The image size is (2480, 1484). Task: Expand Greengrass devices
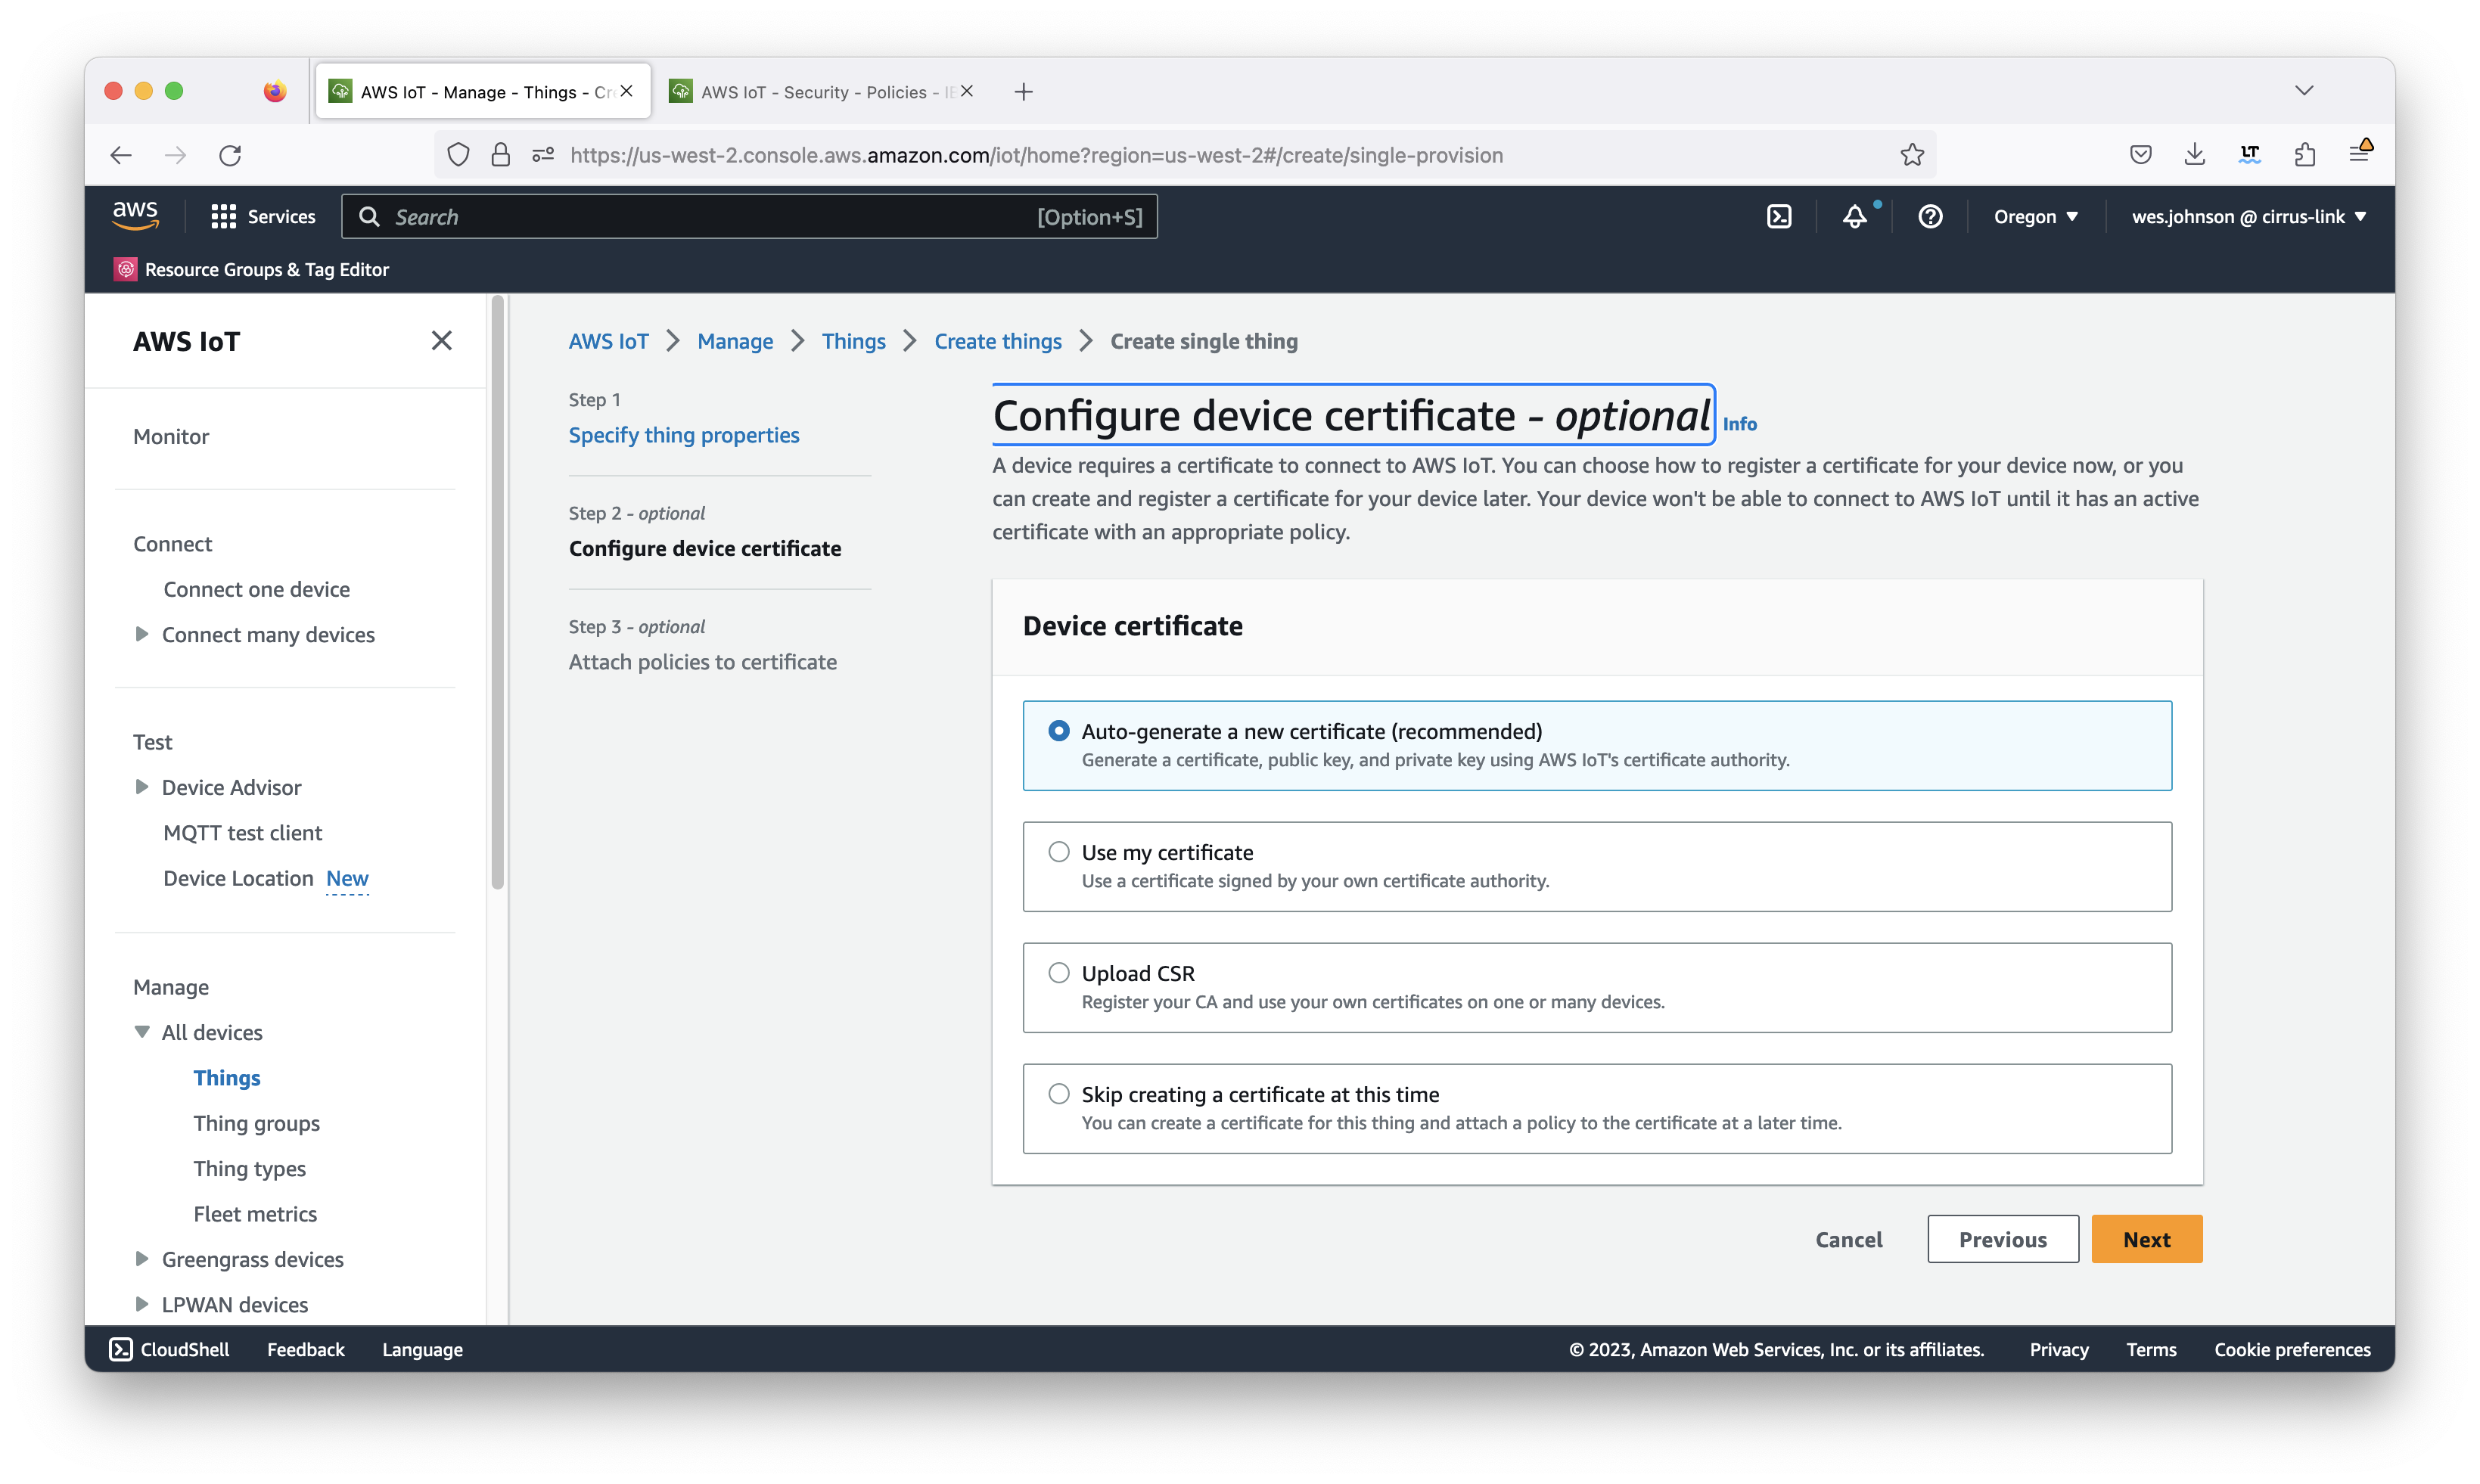(x=141, y=1259)
